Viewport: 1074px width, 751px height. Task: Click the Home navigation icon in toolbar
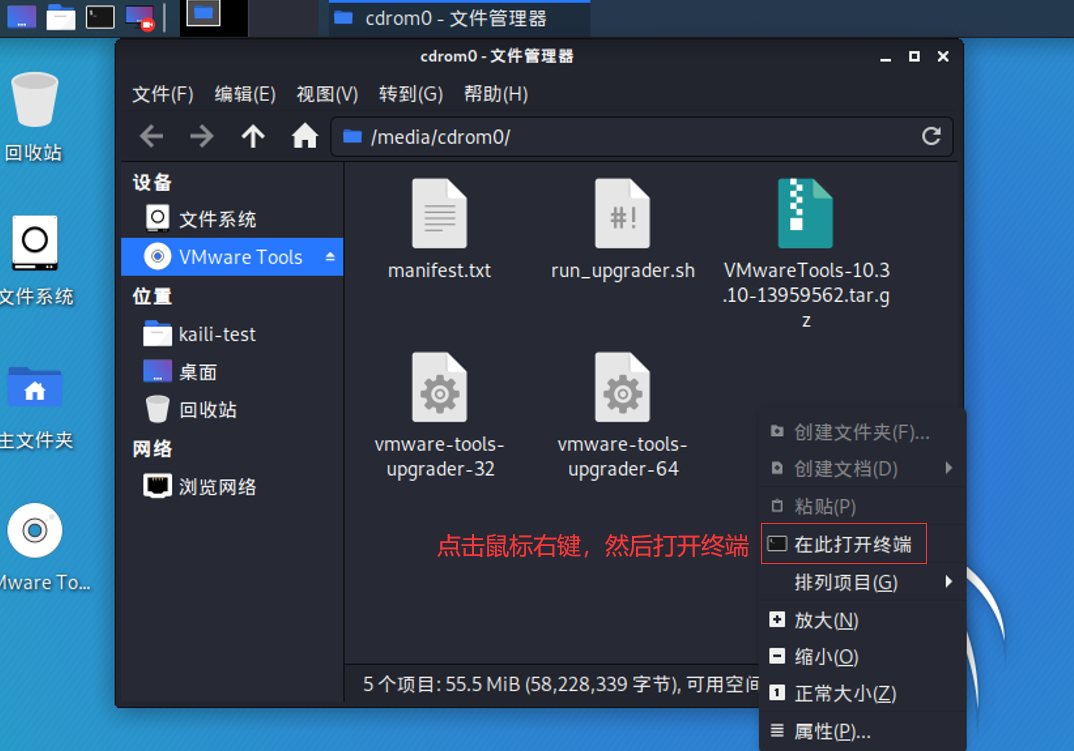click(305, 137)
